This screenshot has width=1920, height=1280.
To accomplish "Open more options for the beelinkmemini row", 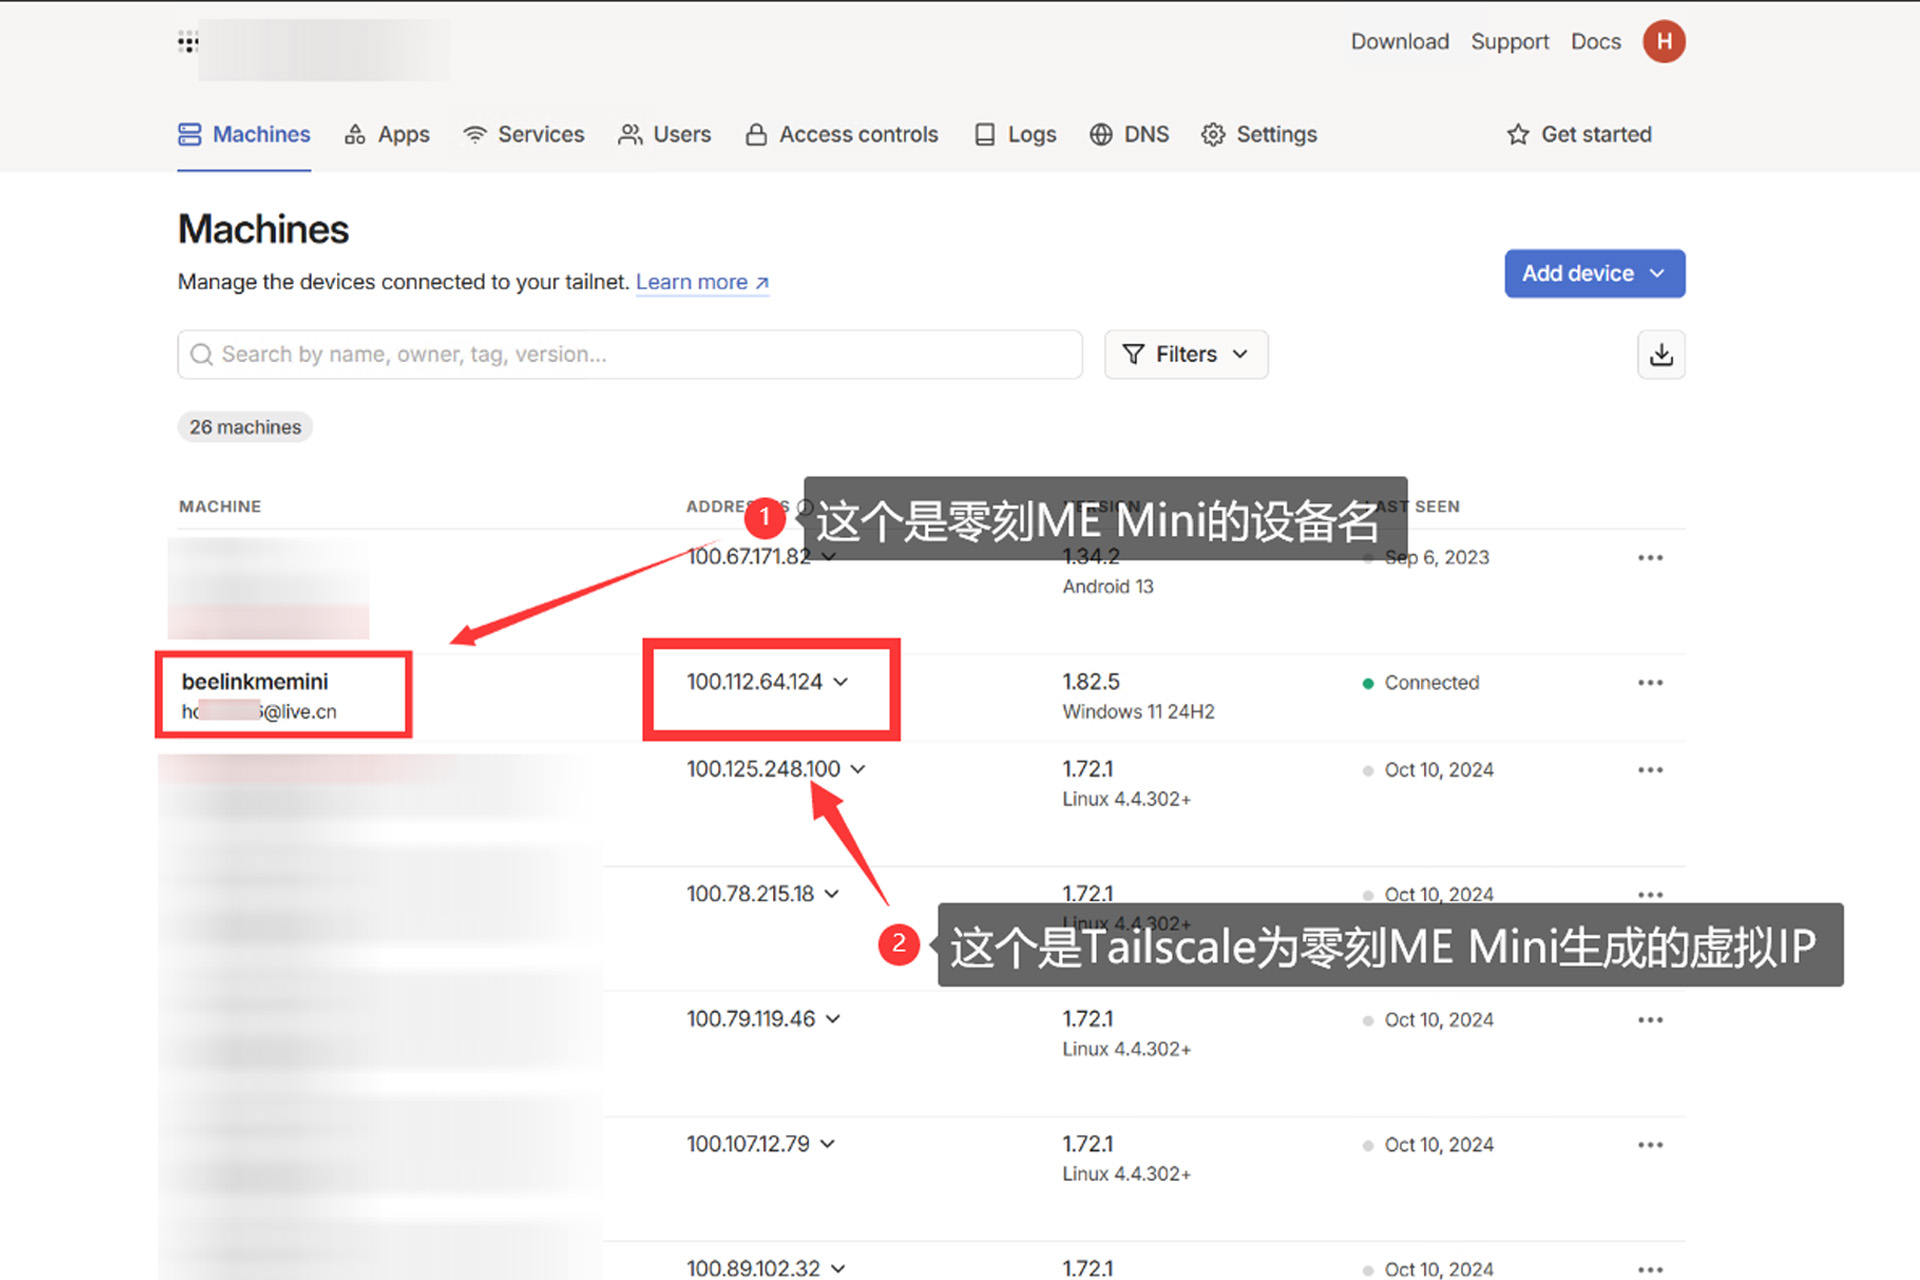I will click(1650, 683).
